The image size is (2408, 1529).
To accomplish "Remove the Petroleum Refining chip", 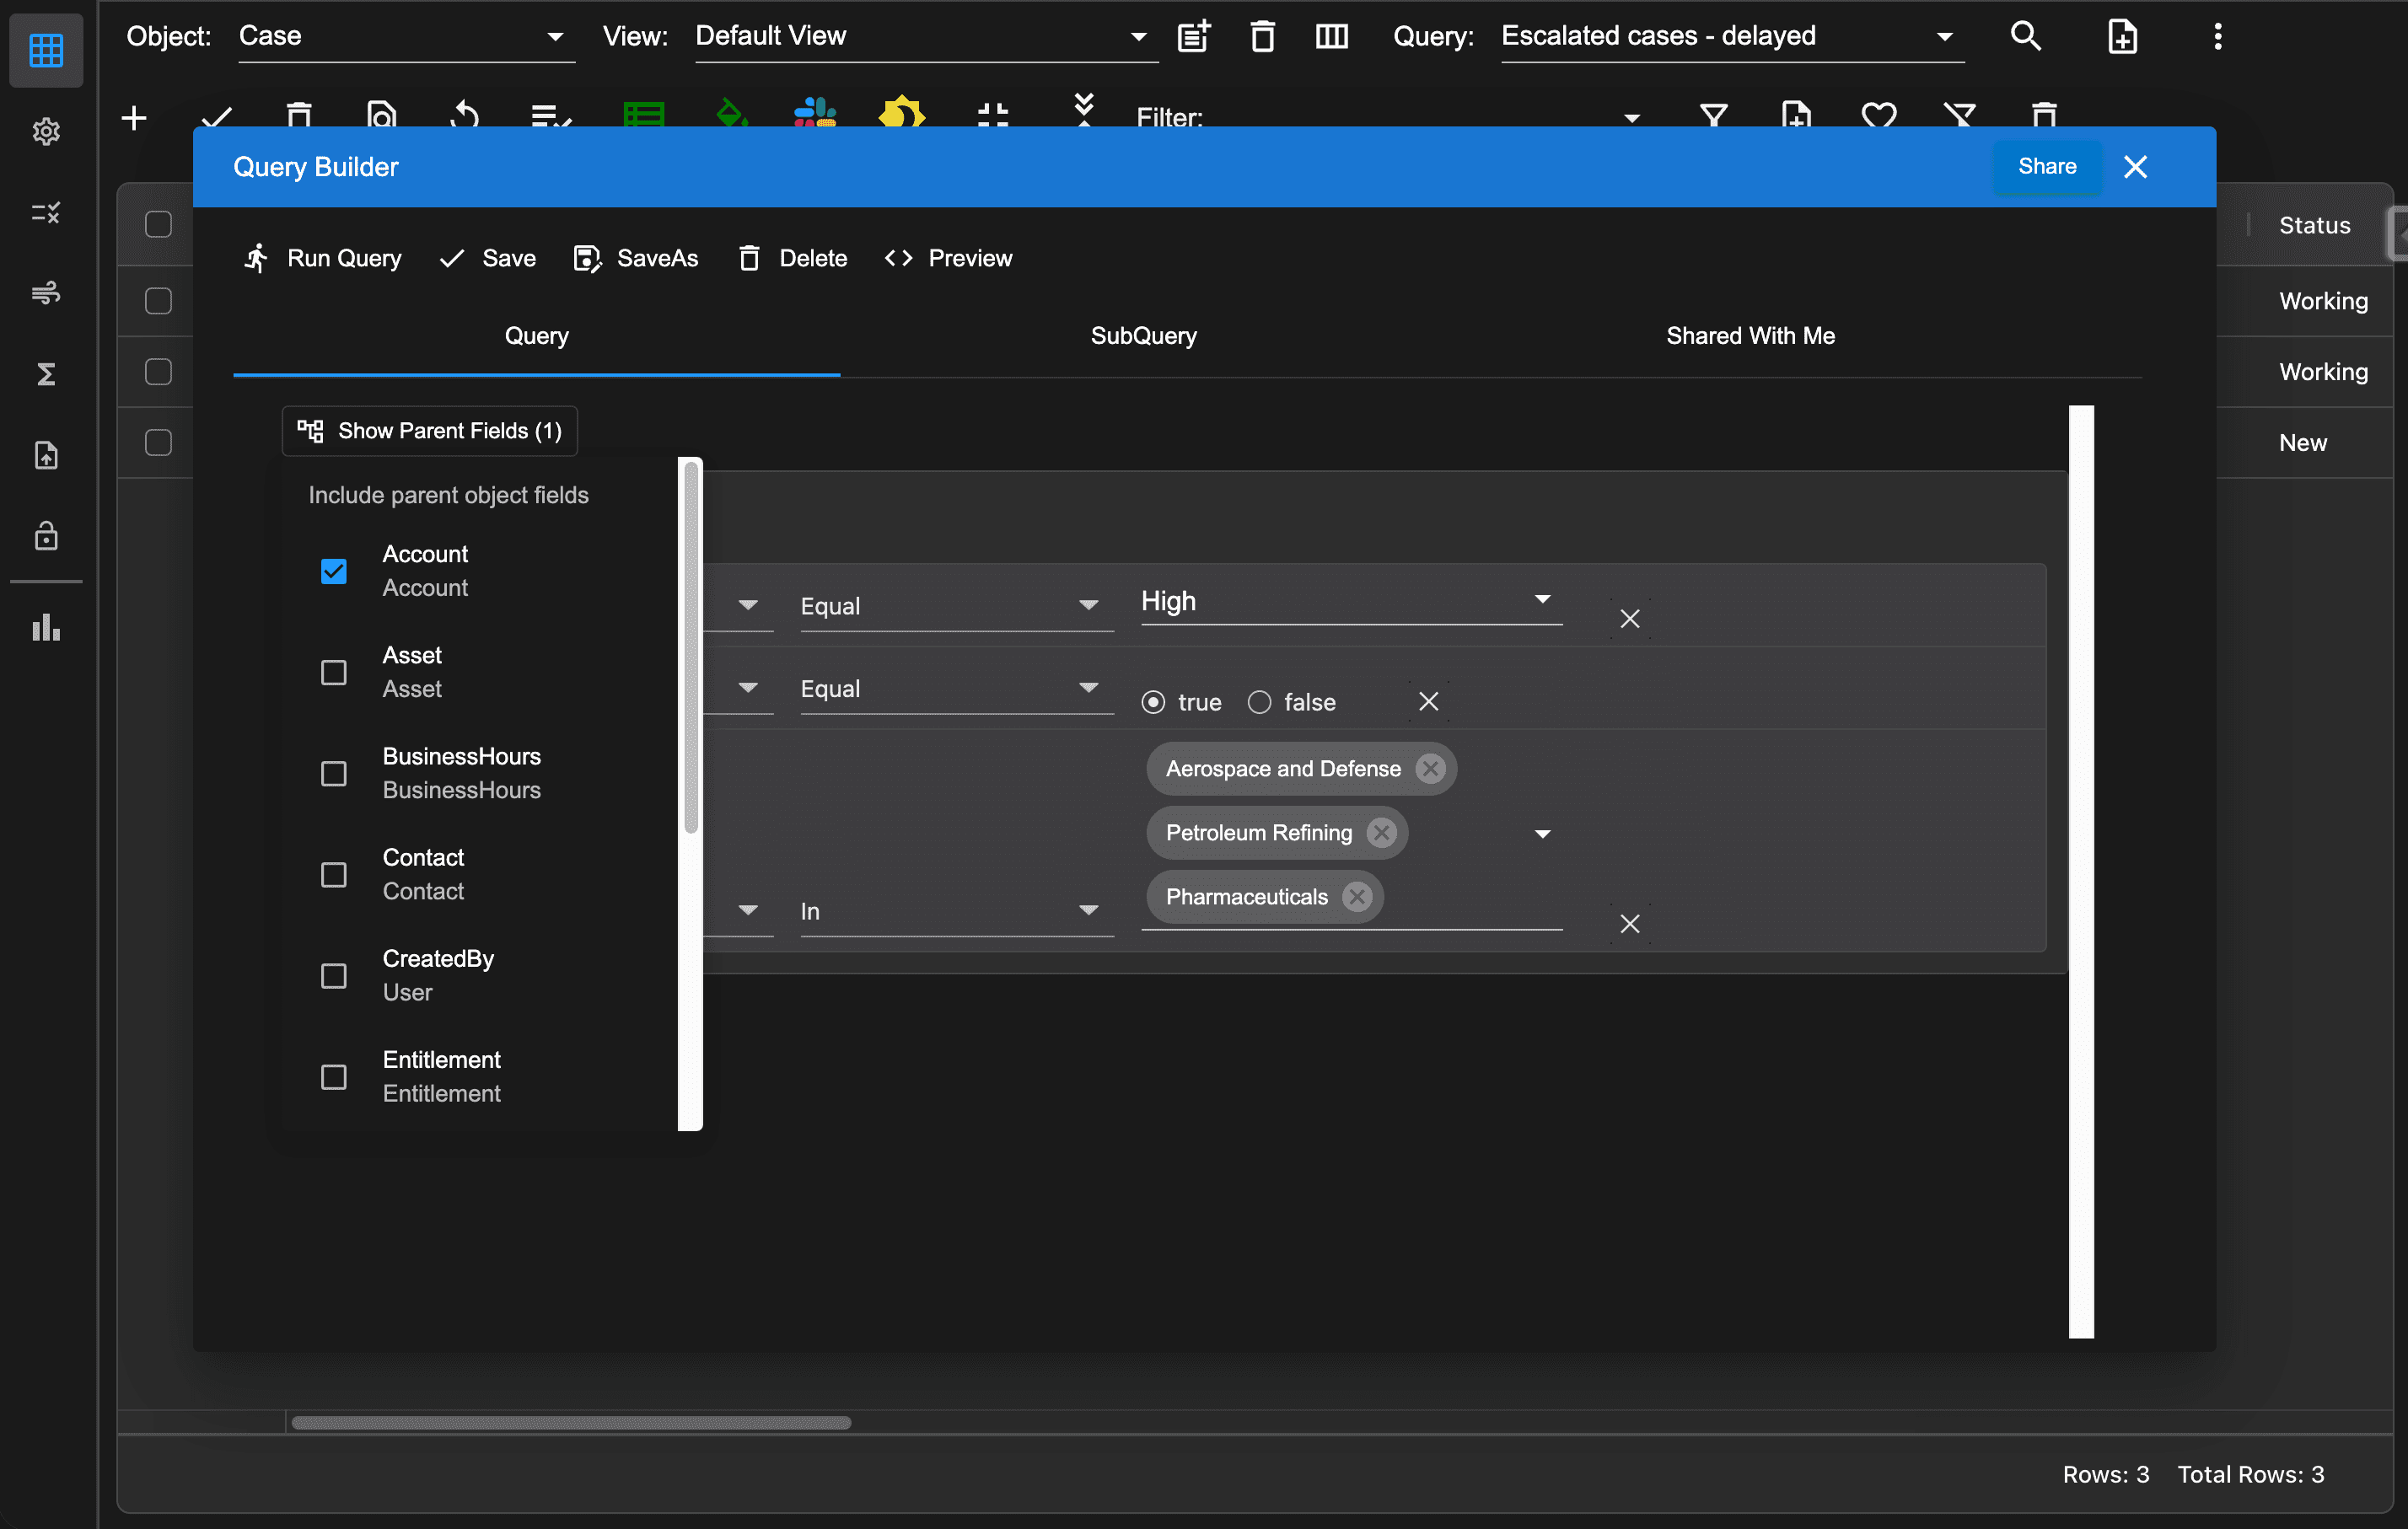I will 1381,833.
